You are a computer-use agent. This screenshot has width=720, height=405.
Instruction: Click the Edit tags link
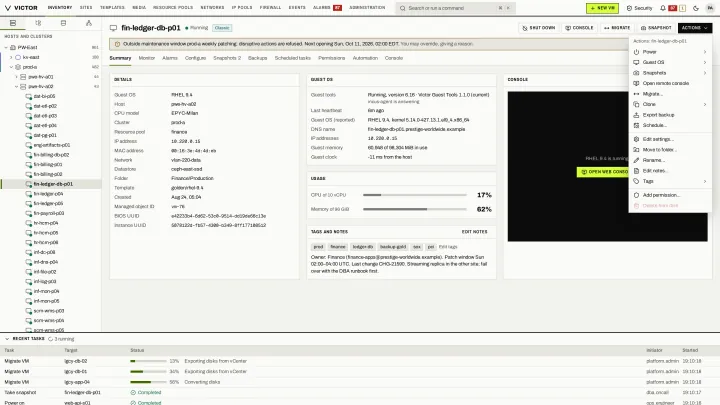pyautogui.click(x=448, y=247)
